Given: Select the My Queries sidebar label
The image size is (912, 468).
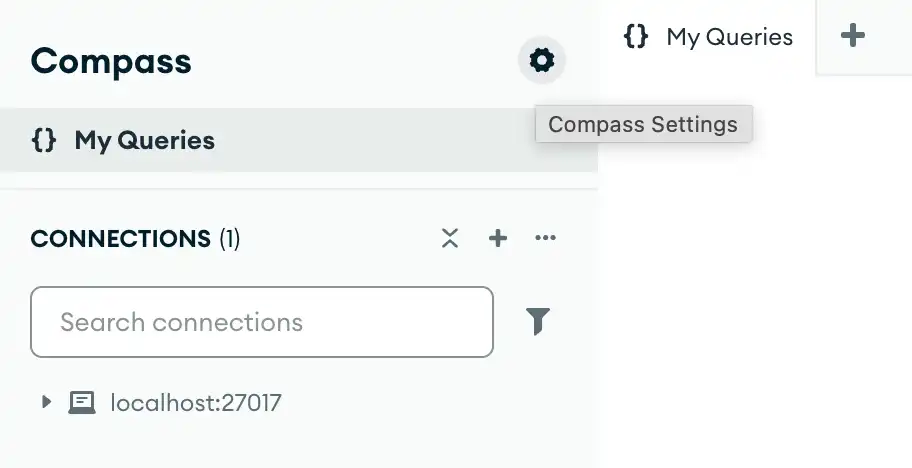Looking at the screenshot, I should [144, 140].
